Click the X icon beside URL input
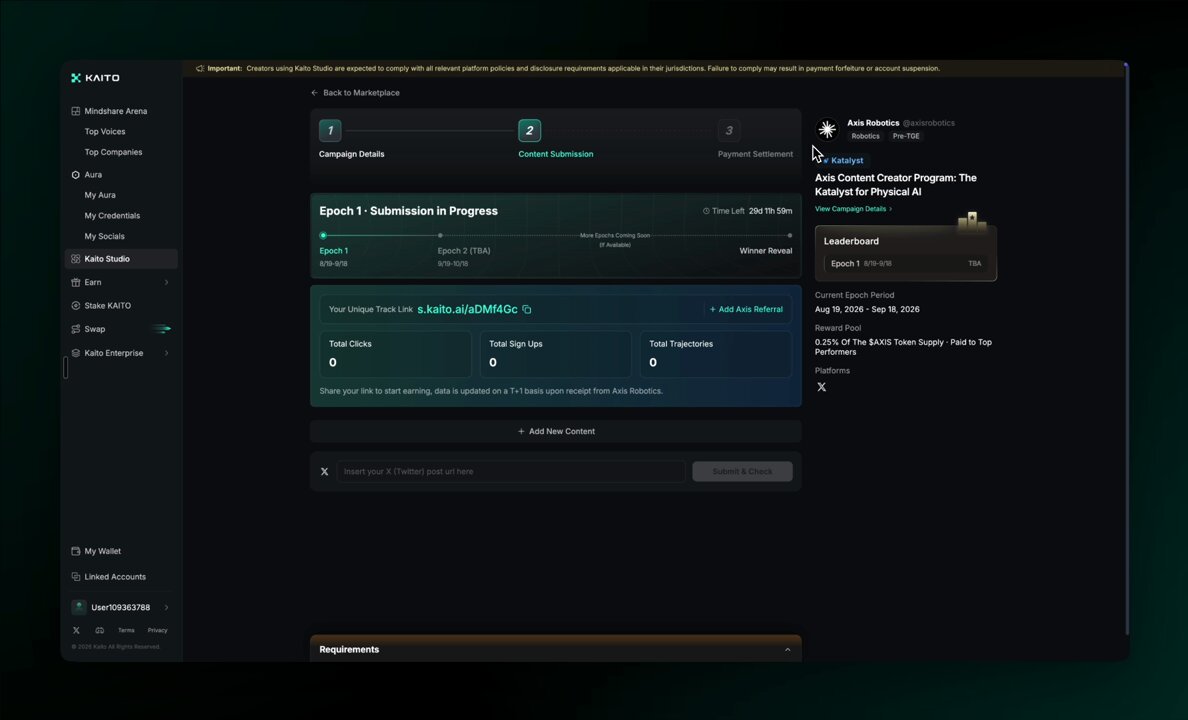1188x720 pixels. [324, 471]
